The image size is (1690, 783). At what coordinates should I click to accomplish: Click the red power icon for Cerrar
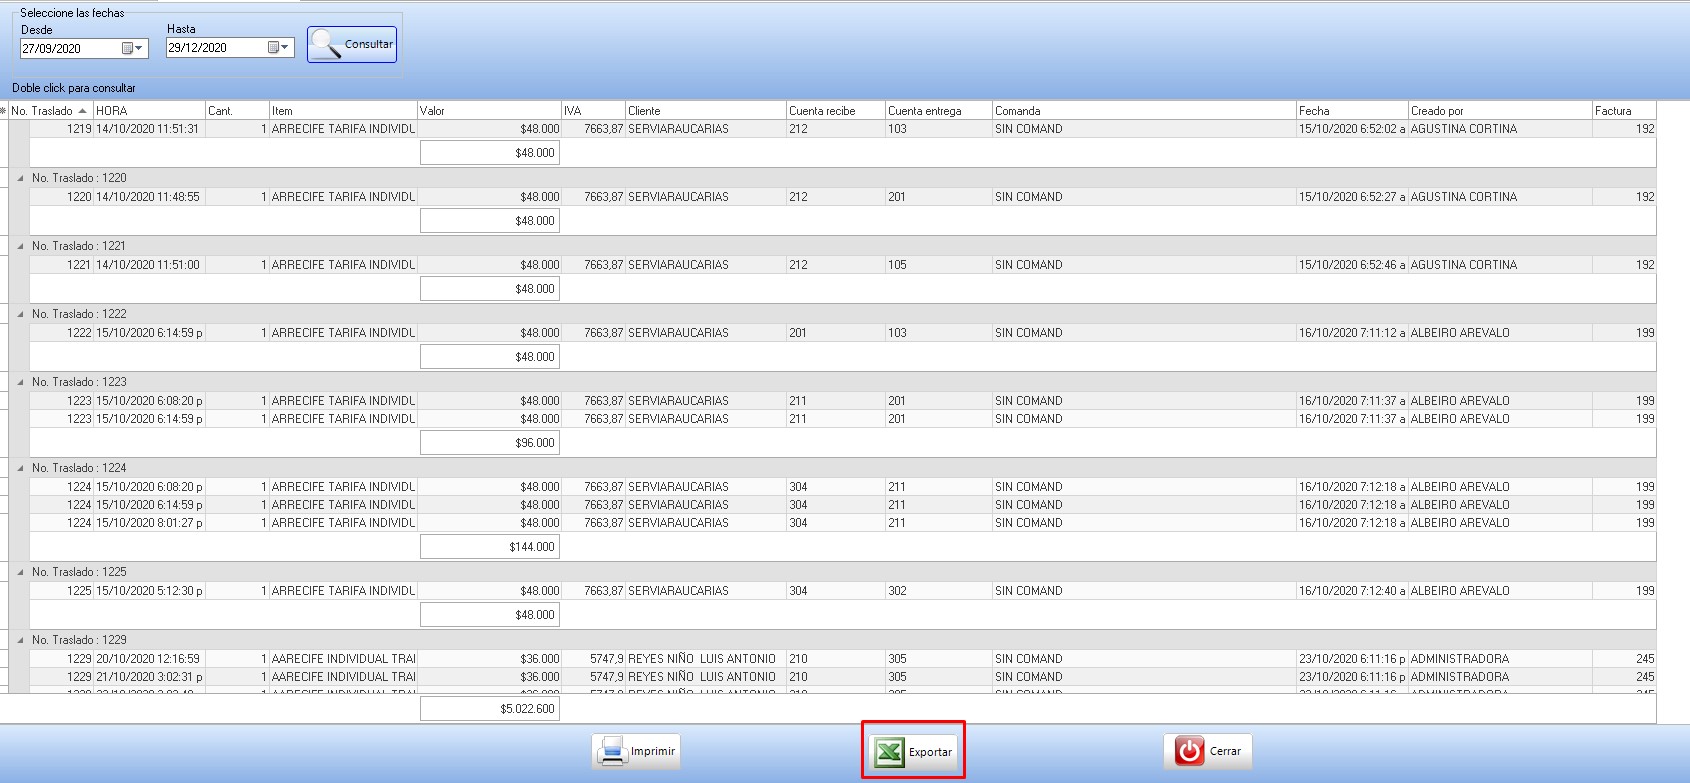[1189, 751]
